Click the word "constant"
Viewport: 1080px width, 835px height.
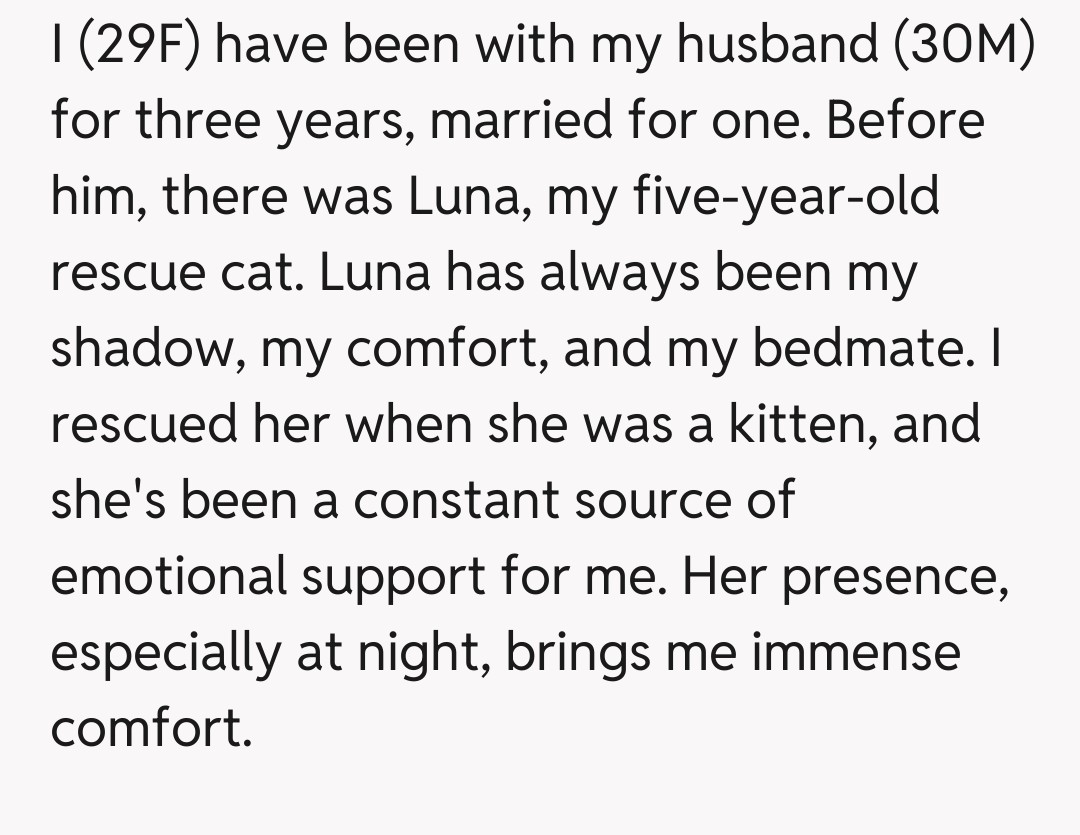455,502
